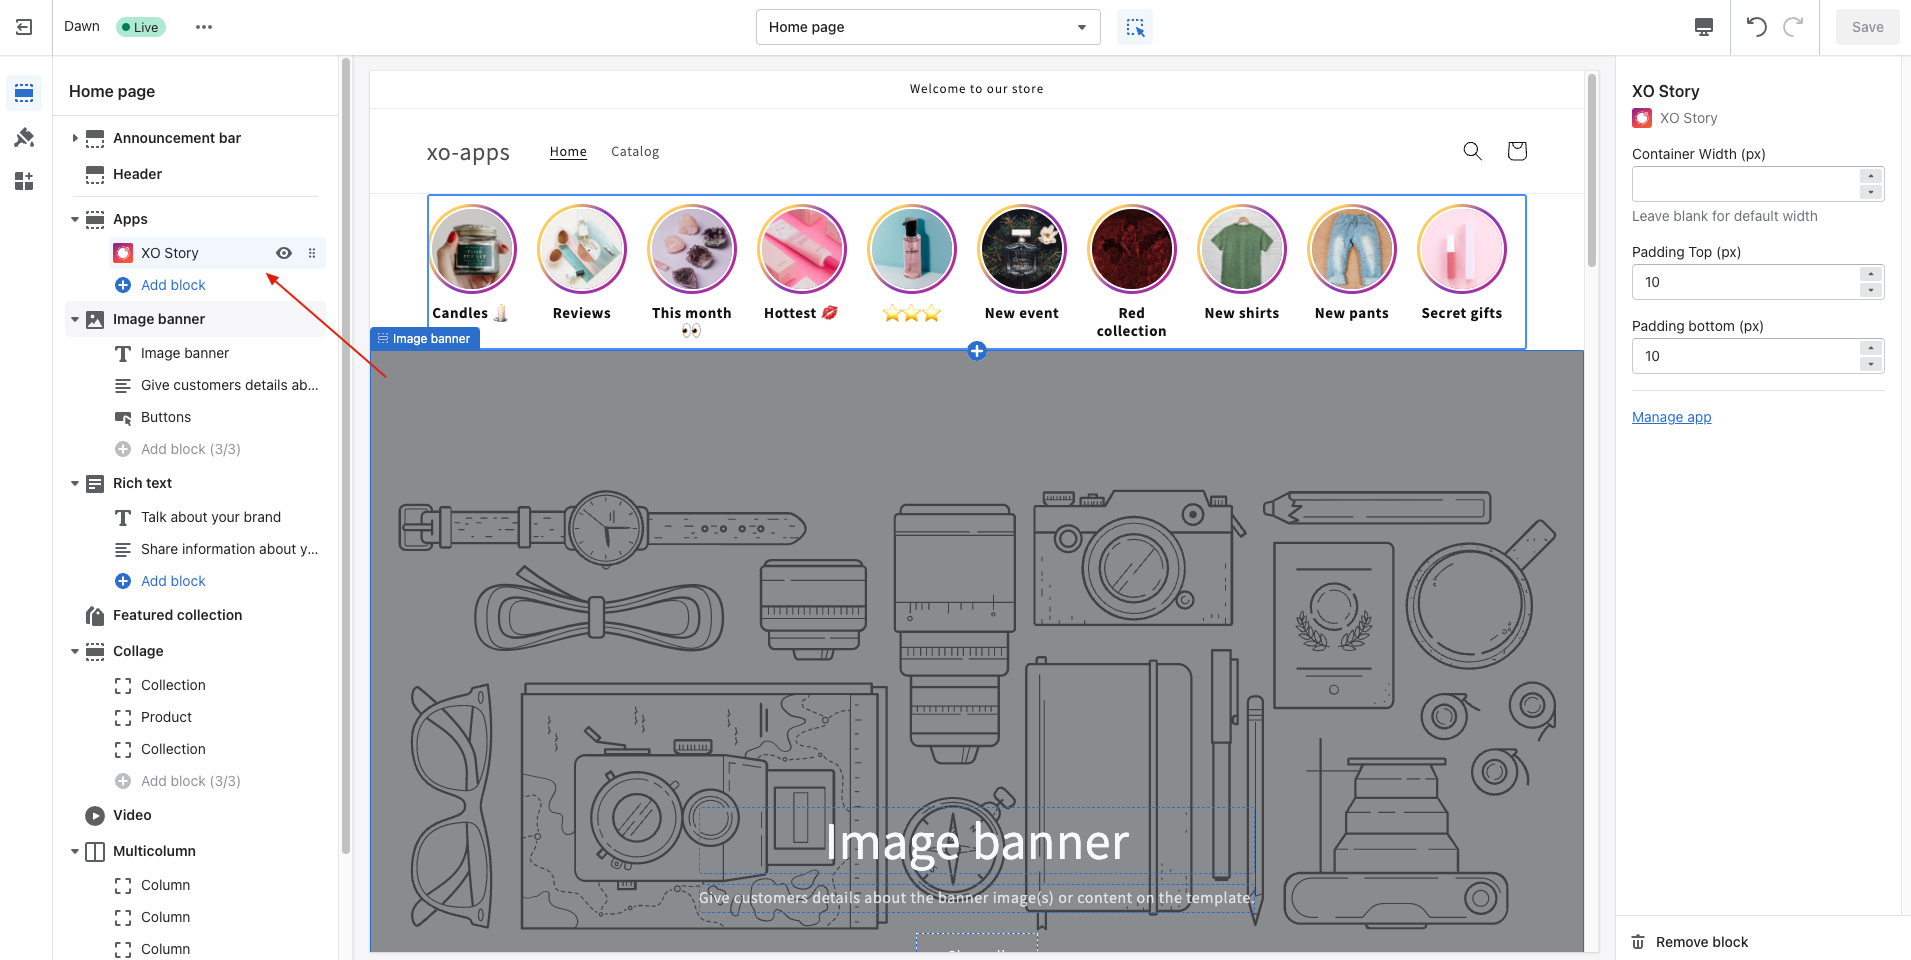Screen dimensions: 1911x960
Task: Switch the desktop preview device icon
Action: (x=1704, y=27)
